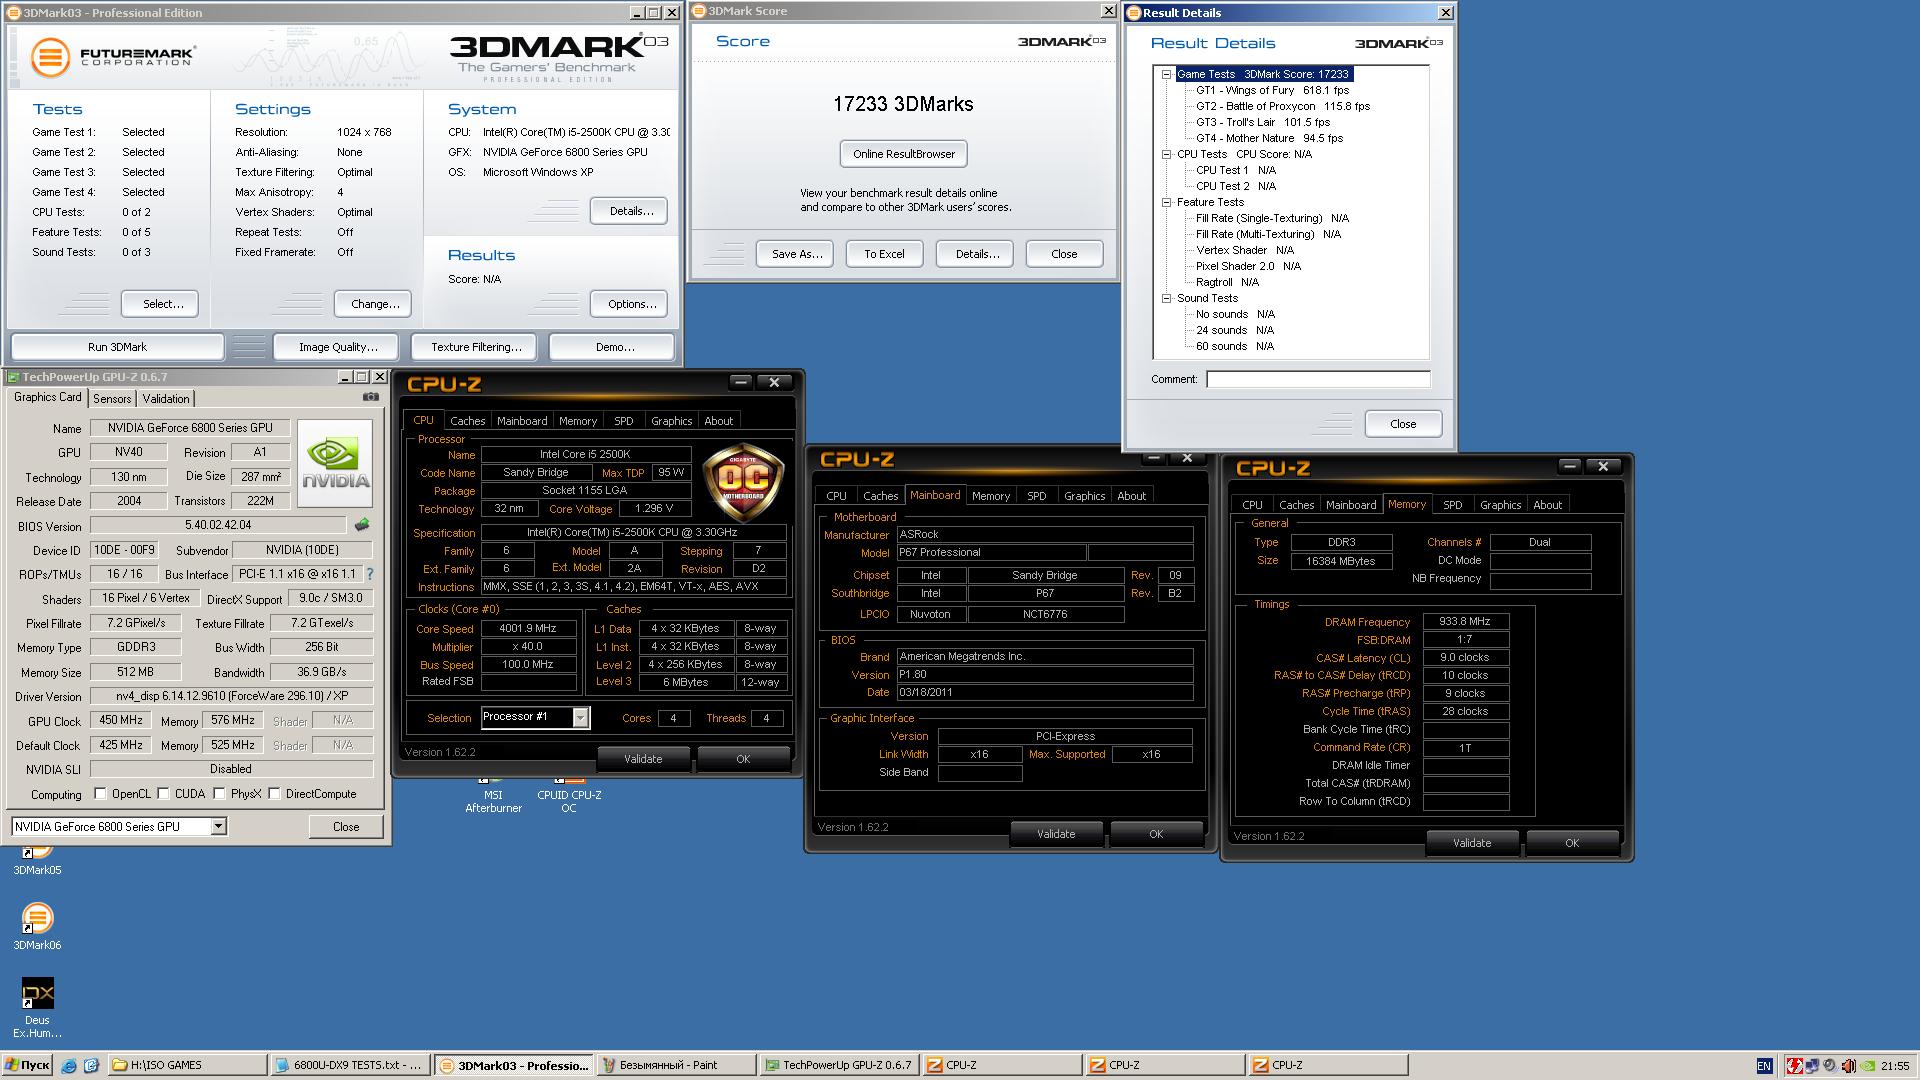
Task: Click the BIOS save chip icon in GPU-Z
Action: [362, 524]
